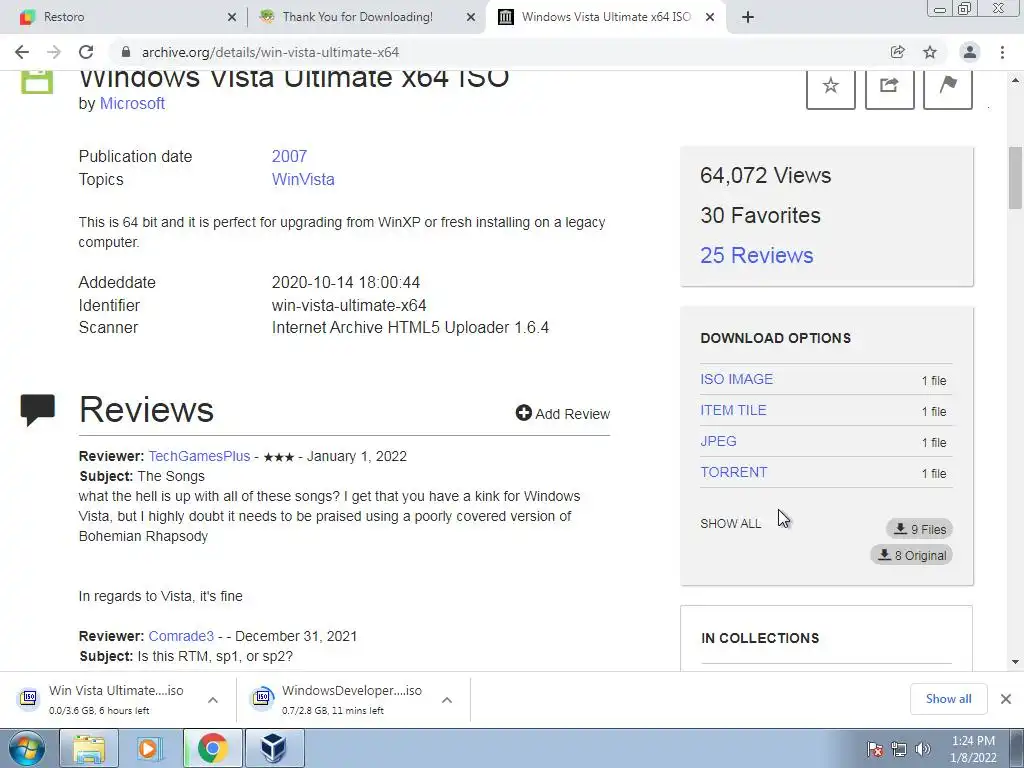Click the Chrome taskbar icon
The width and height of the screenshot is (1024, 768).
(x=212, y=748)
